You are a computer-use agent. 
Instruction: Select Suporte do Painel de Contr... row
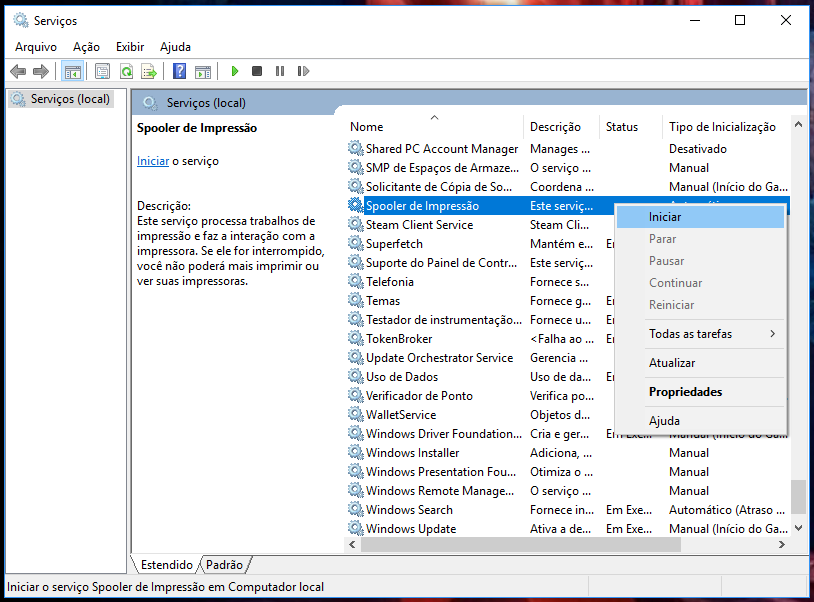coord(481,263)
